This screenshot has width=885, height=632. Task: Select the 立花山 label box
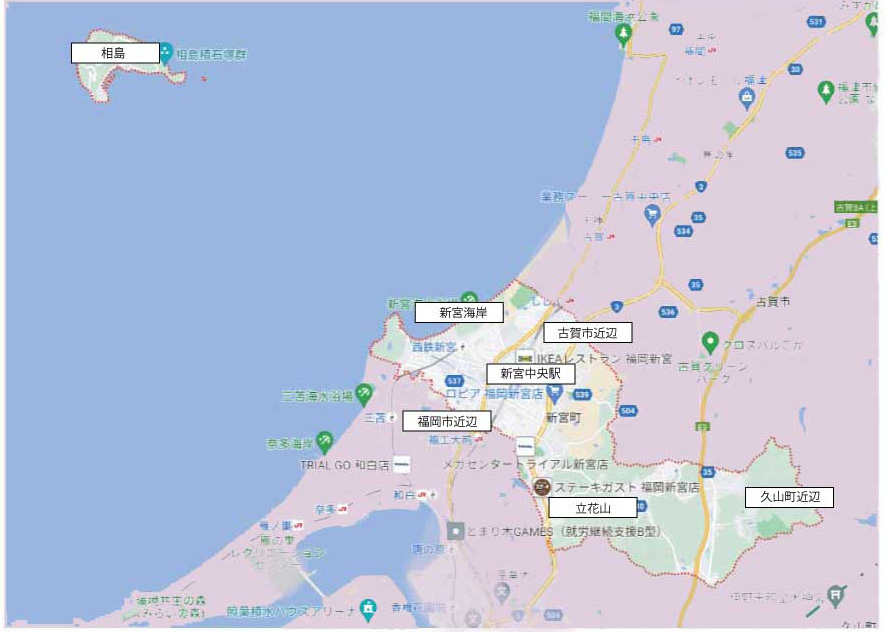592,508
